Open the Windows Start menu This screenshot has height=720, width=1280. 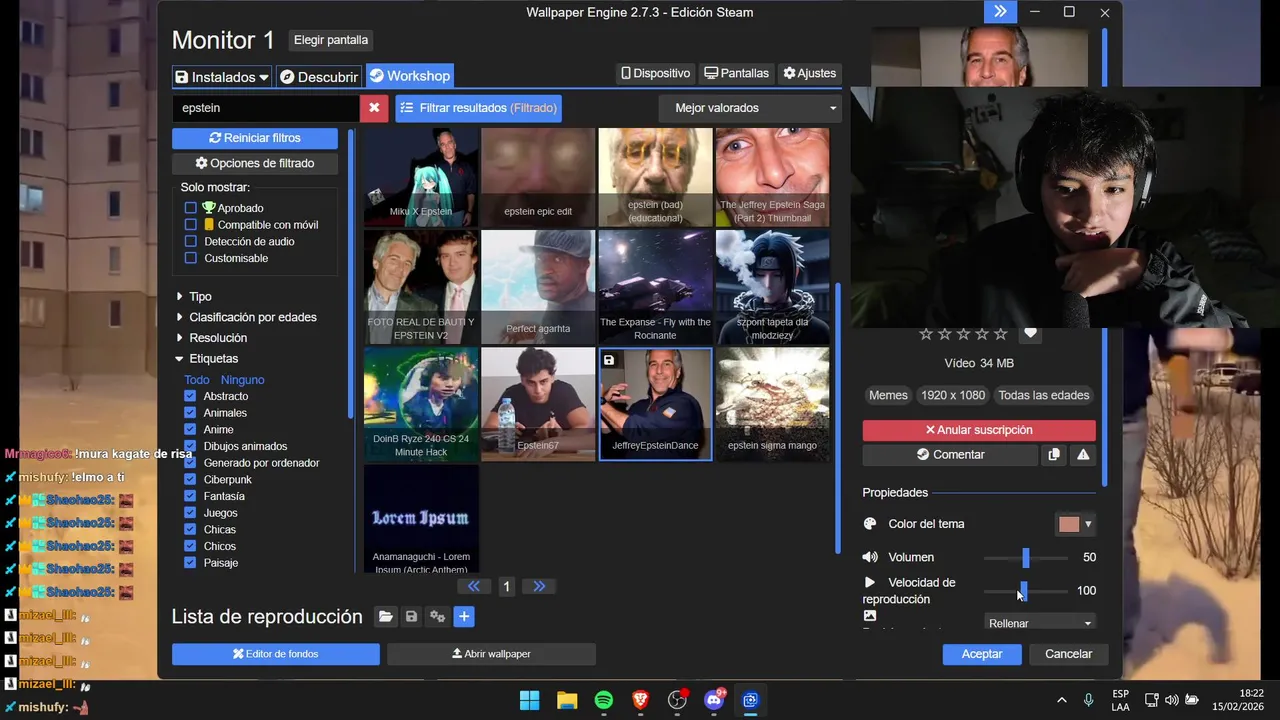[529, 700]
